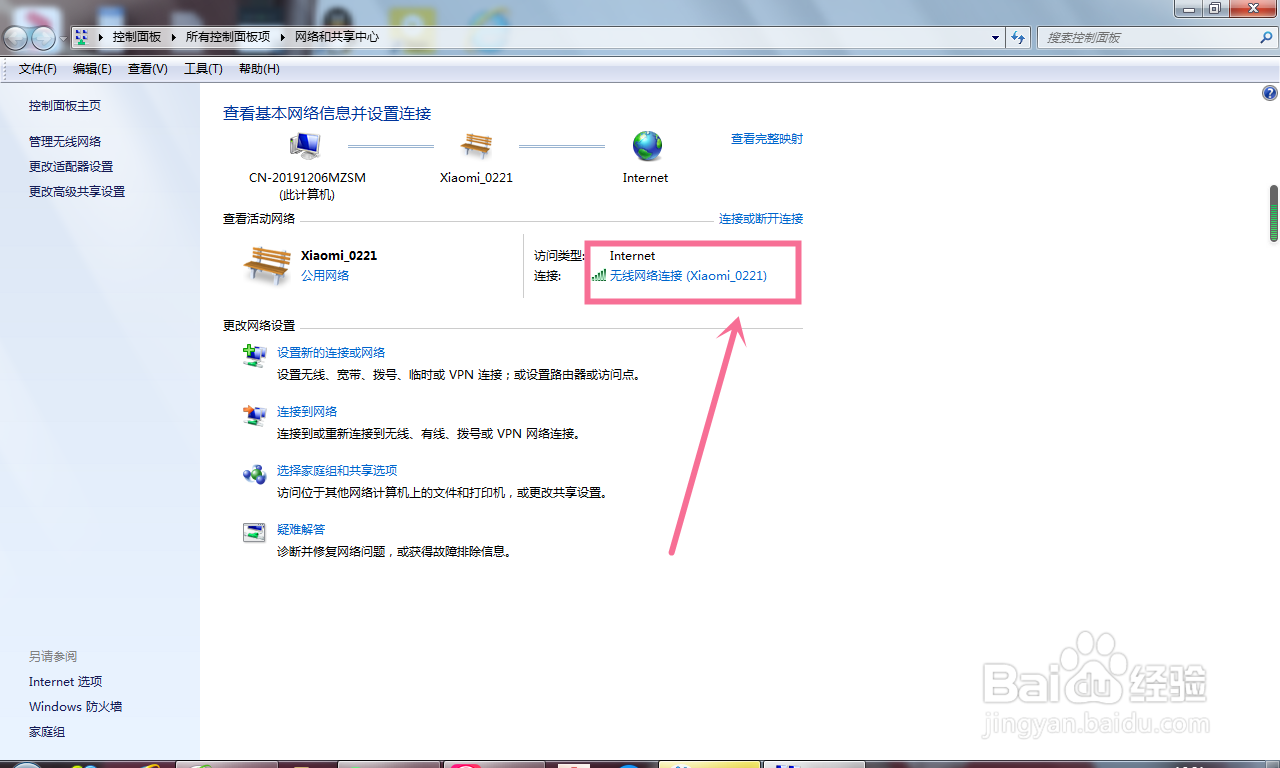Click the 连接或断开连接 link
The image size is (1280, 768).
click(x=761, y=219)
